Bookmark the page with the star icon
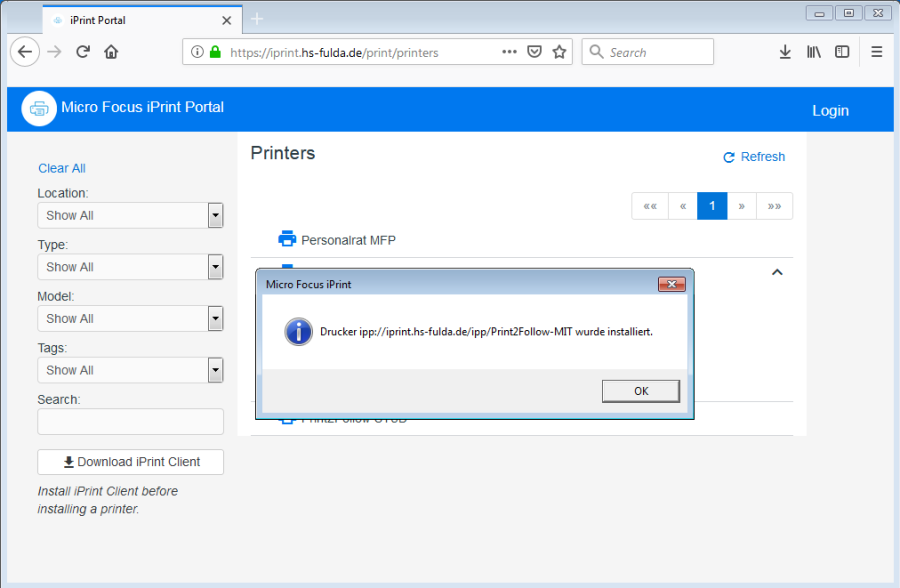The width and height of the screenshot is (900, 588). pos(559,51)
